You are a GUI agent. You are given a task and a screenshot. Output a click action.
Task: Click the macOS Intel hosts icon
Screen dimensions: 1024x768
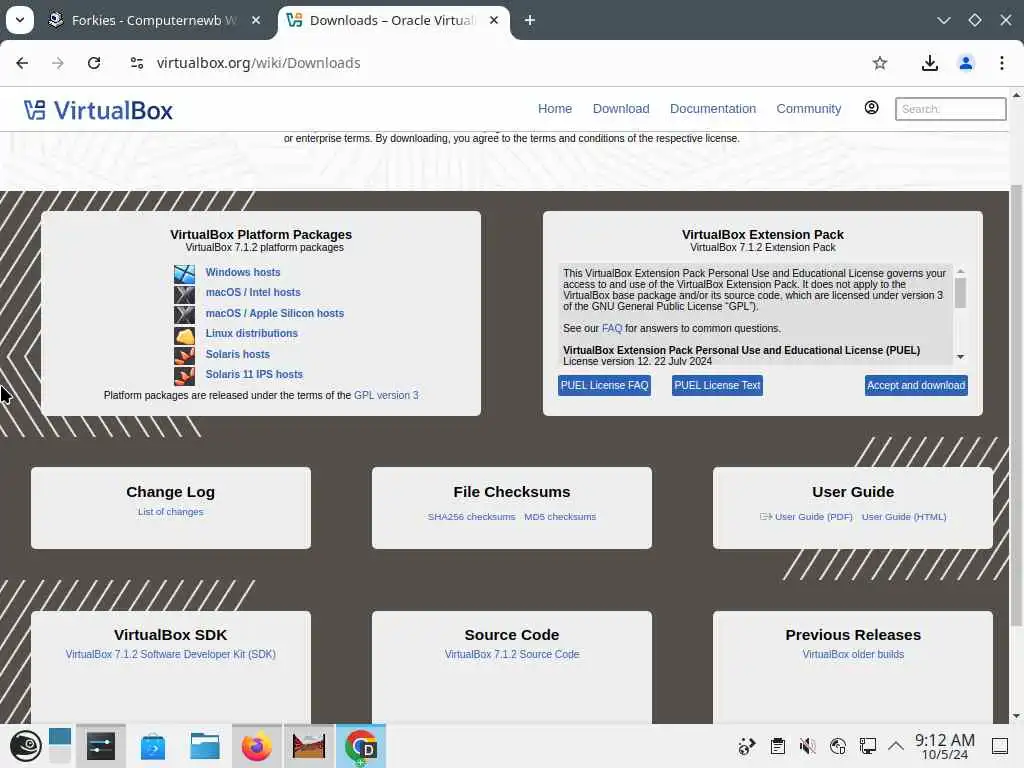[184, 294]
